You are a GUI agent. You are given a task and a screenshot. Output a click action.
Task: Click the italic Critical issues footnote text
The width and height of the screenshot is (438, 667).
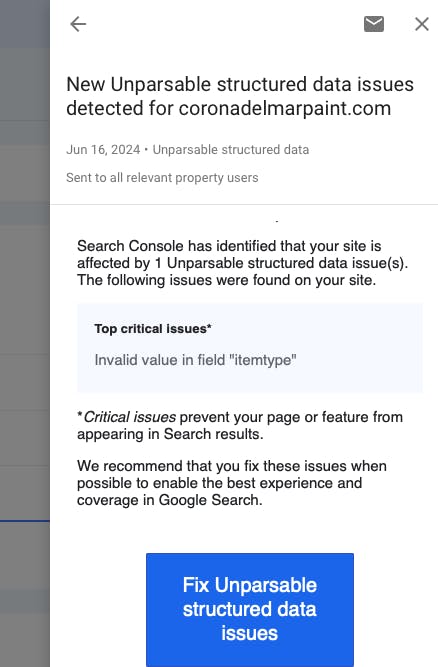130,417
